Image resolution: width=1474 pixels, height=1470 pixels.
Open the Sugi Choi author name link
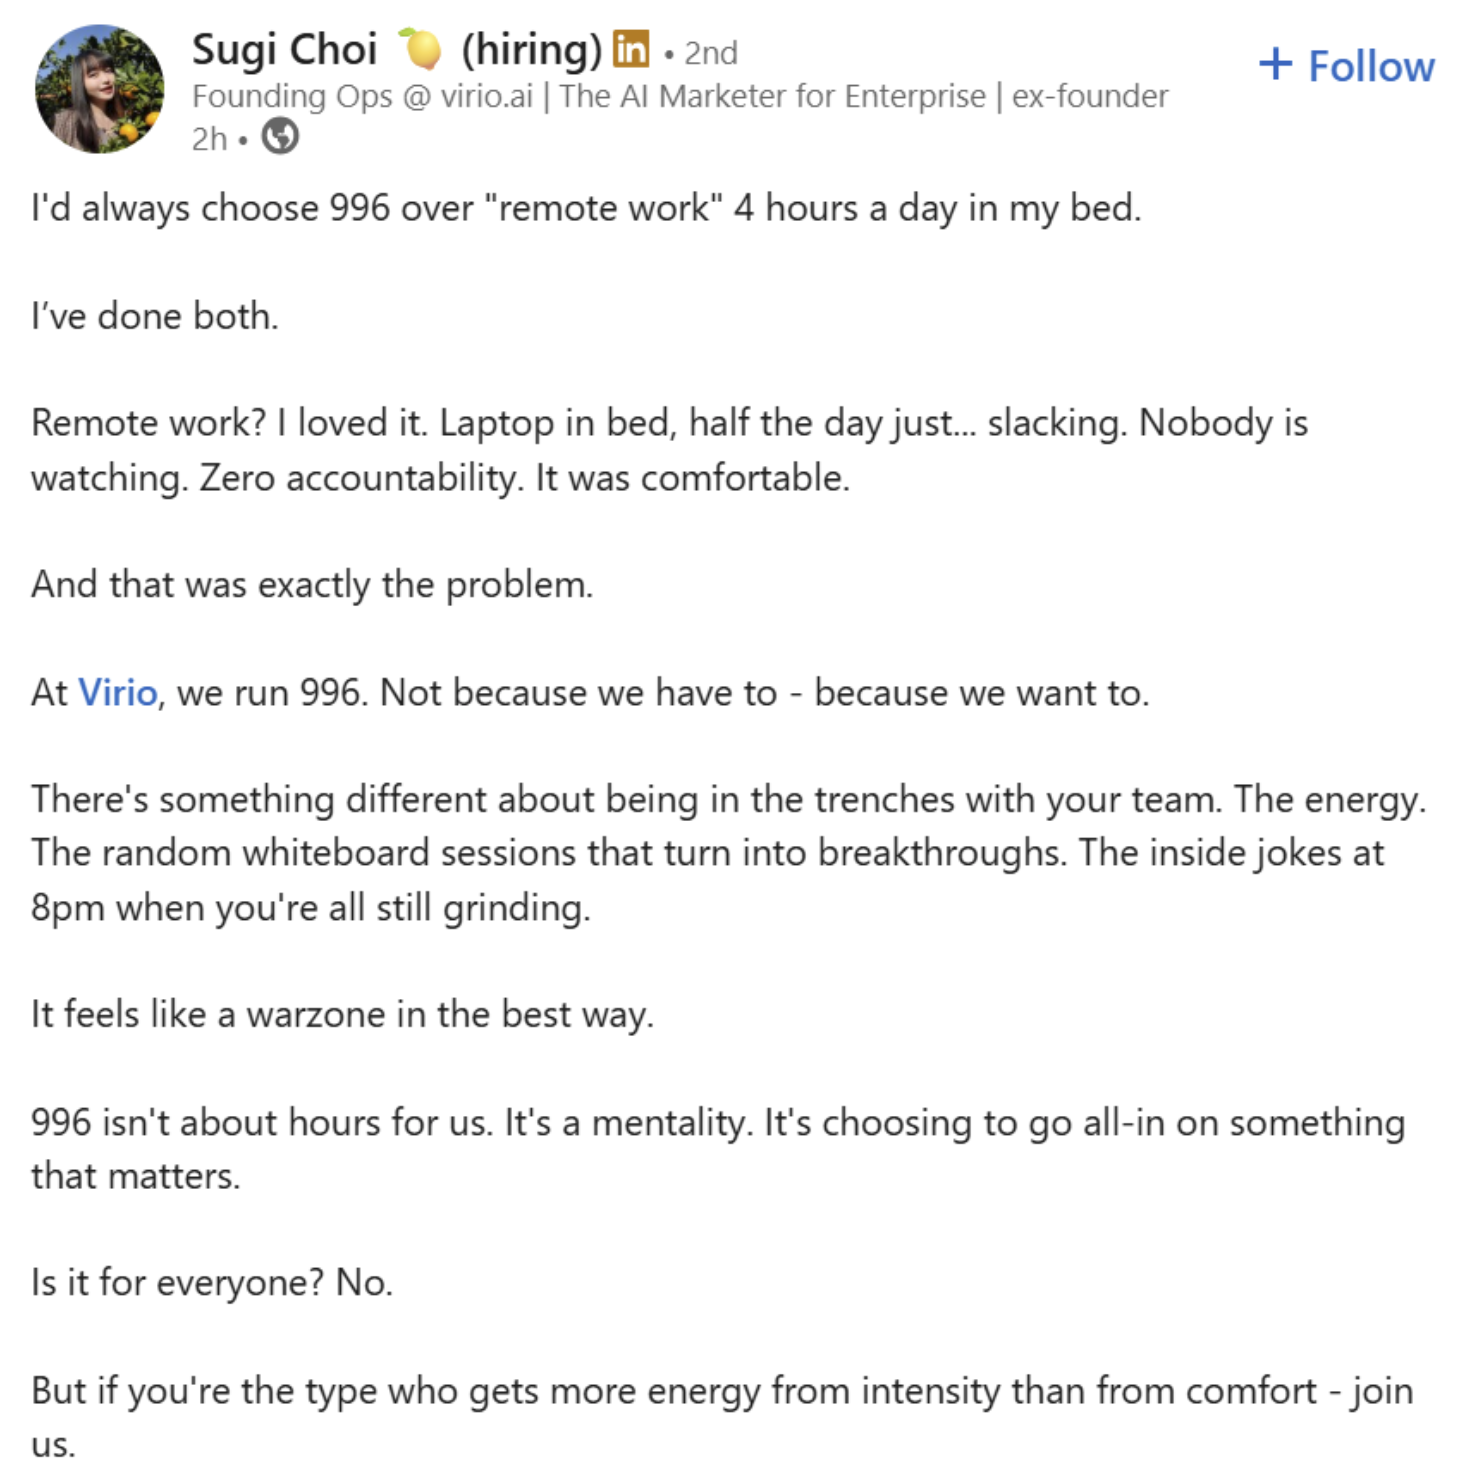point(285,50)
